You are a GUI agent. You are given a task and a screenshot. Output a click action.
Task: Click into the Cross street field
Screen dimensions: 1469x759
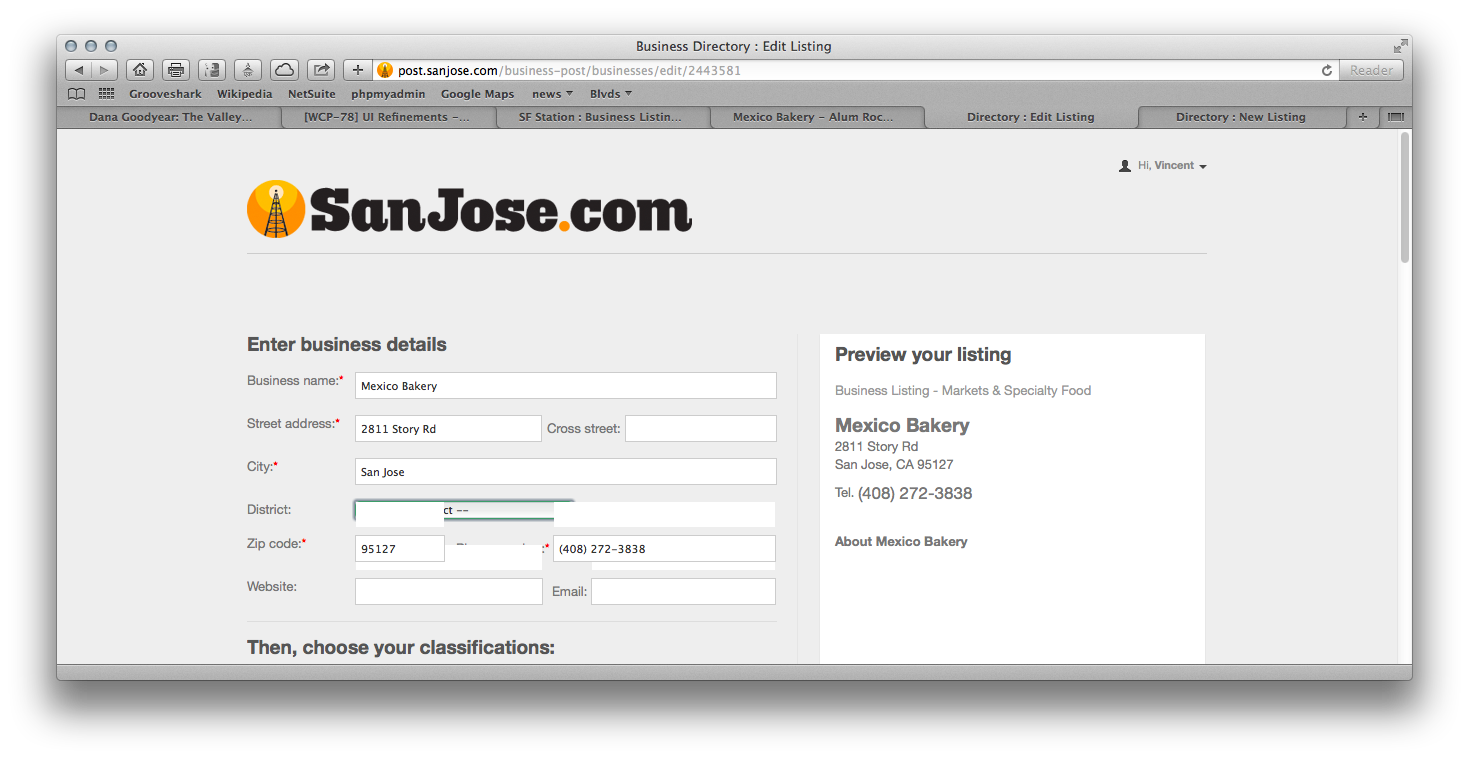click(701, 429)
